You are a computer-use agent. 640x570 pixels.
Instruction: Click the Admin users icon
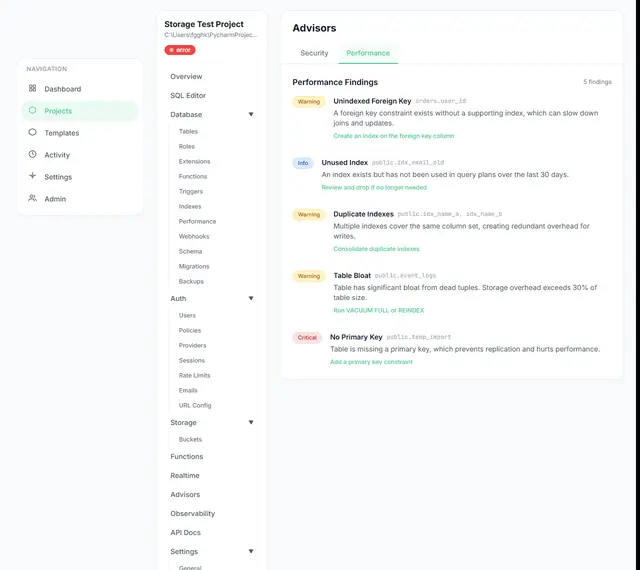point(33,198)
